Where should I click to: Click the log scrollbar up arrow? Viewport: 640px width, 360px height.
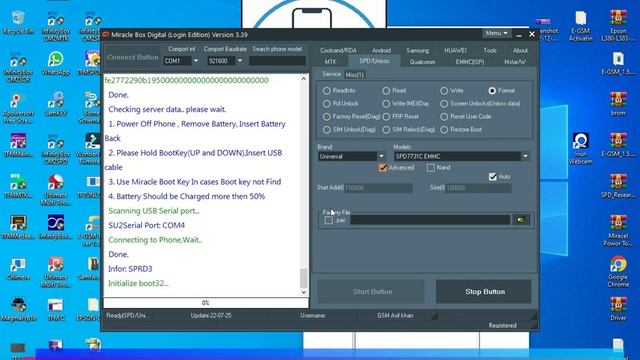click(303, 78)
